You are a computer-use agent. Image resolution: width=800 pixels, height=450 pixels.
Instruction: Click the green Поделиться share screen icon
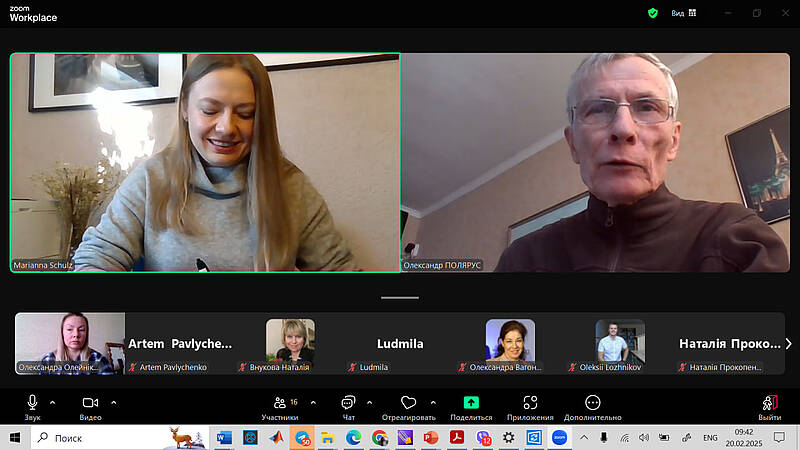[471, 402]
